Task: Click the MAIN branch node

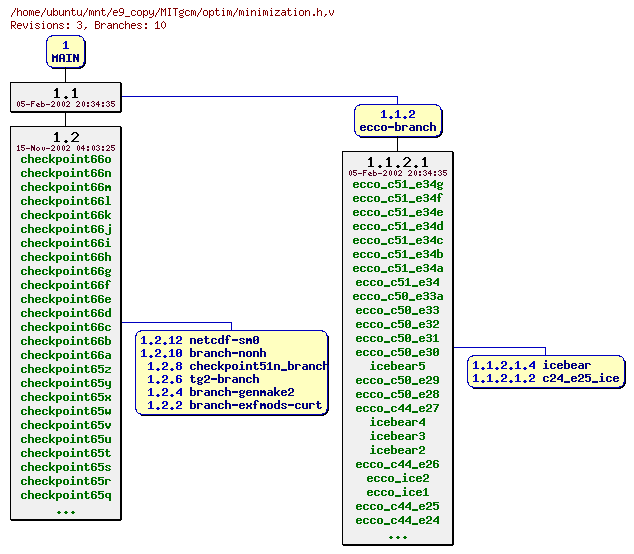Action: [x=66, y=52]
